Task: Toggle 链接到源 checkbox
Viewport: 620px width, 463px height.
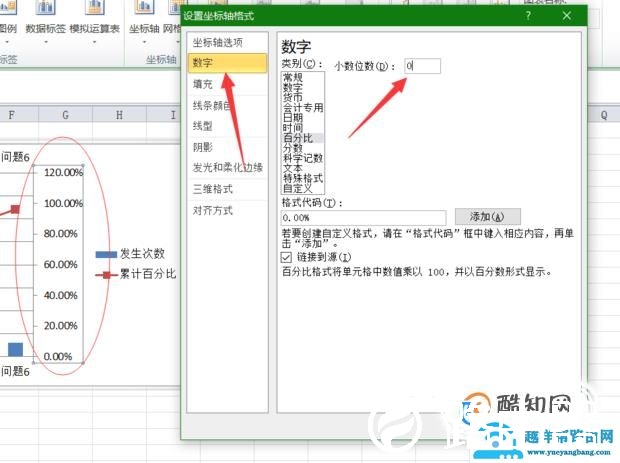Action: [x=286, y=257]
